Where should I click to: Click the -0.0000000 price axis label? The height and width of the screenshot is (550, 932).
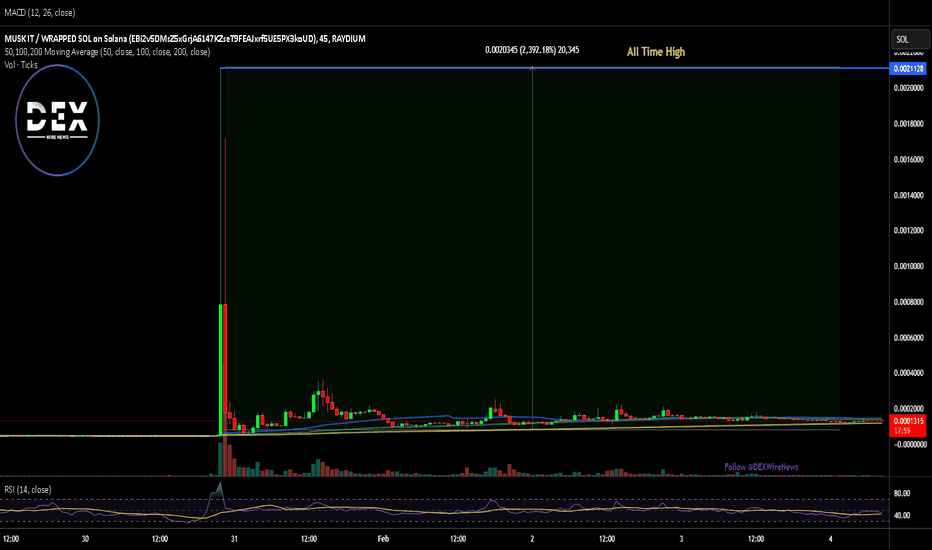coord(909,444)
